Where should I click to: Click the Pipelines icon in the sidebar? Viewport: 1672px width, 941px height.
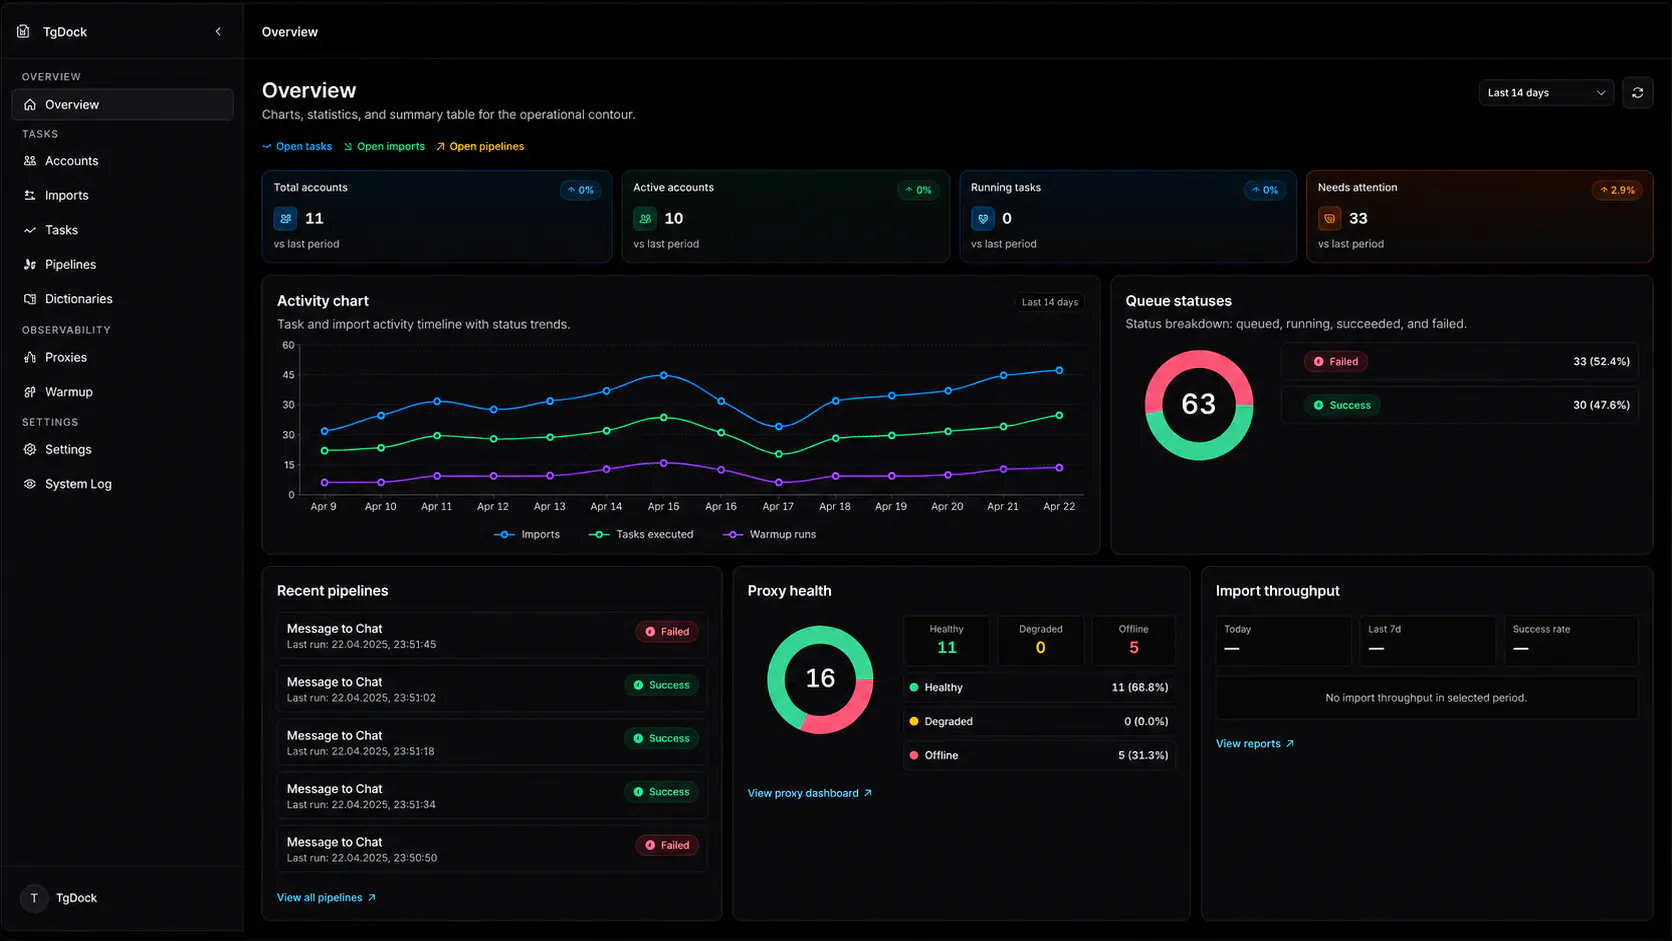(30, 264)
